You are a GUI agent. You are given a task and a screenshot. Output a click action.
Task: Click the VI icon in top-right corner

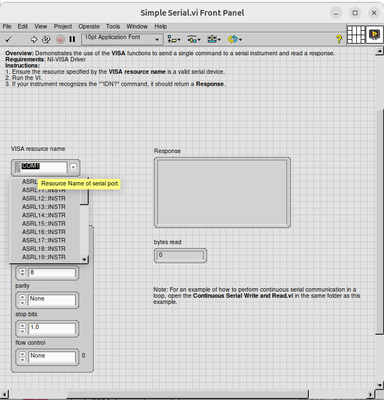[375, 34]
